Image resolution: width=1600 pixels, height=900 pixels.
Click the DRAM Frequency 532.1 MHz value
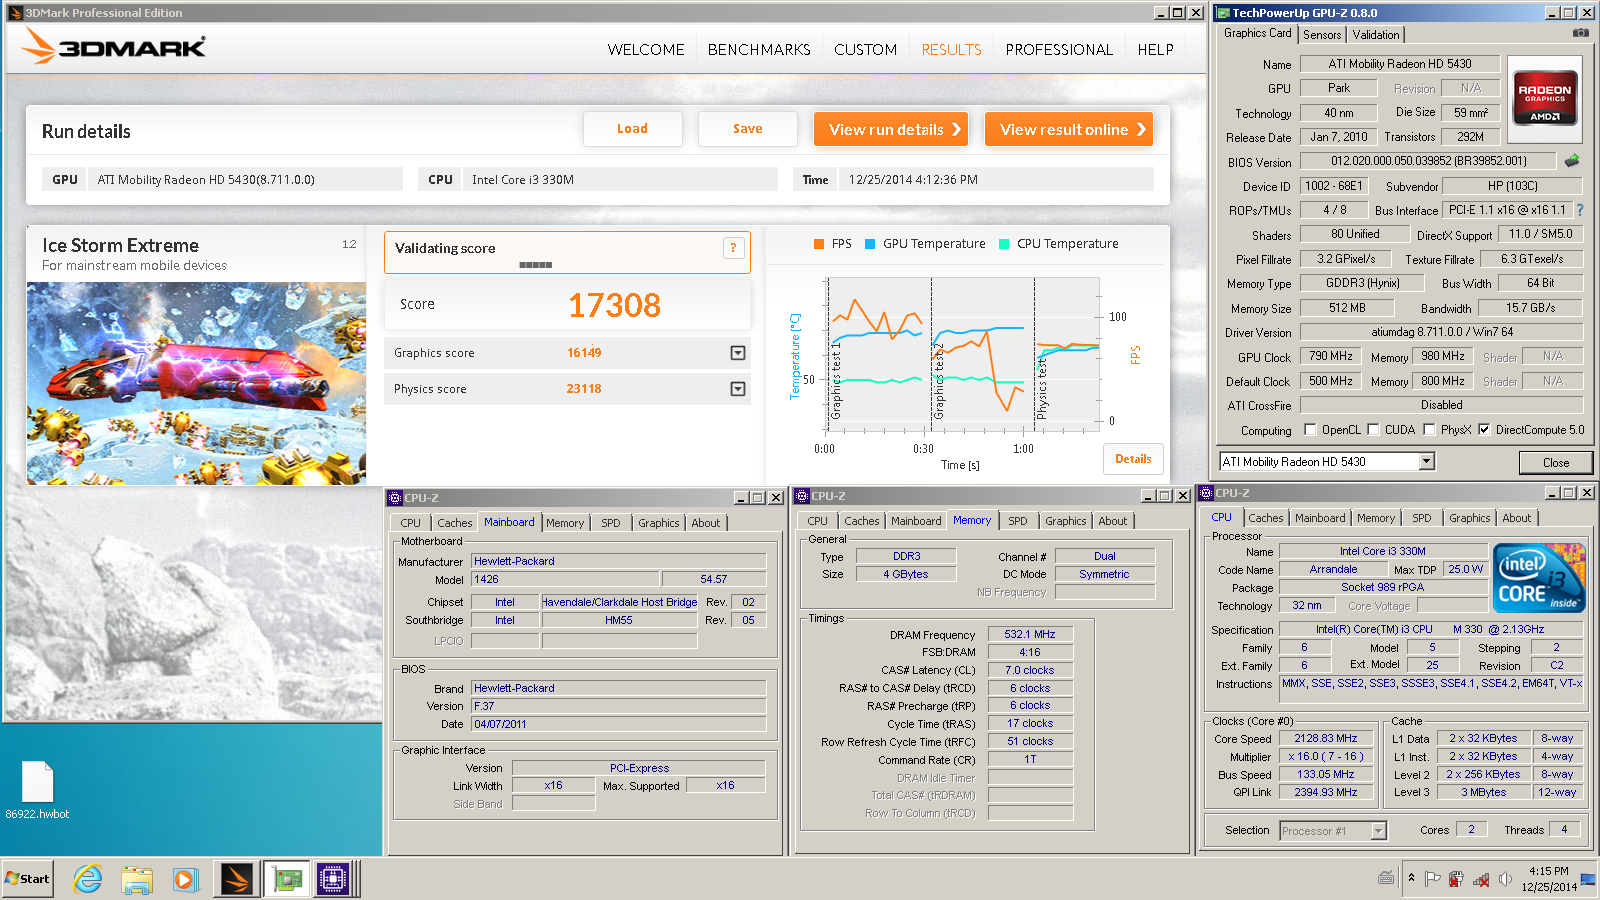1030,634
